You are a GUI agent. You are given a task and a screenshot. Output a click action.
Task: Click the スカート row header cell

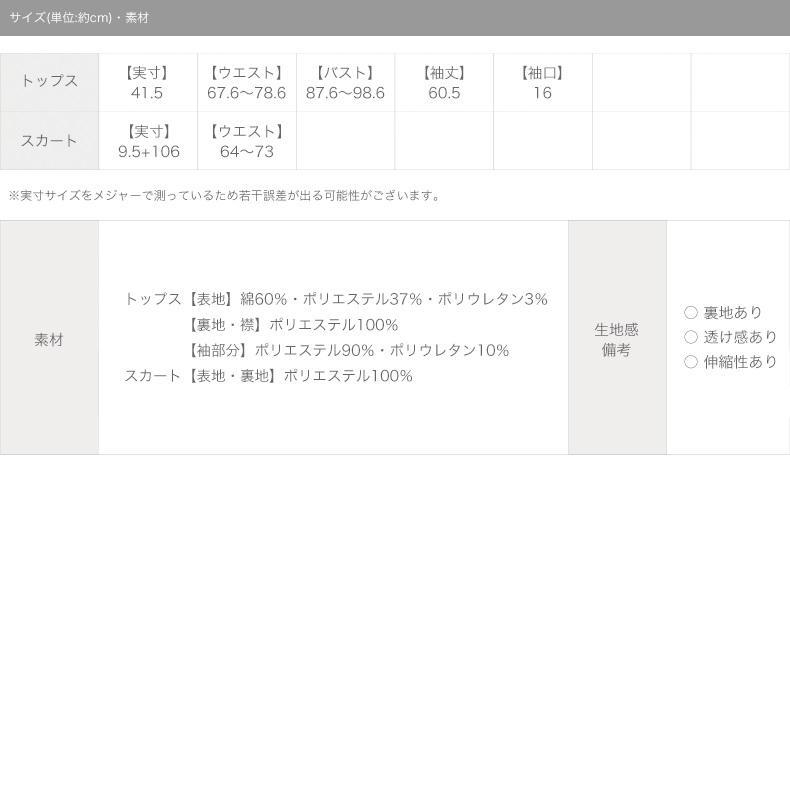(49, 141)
